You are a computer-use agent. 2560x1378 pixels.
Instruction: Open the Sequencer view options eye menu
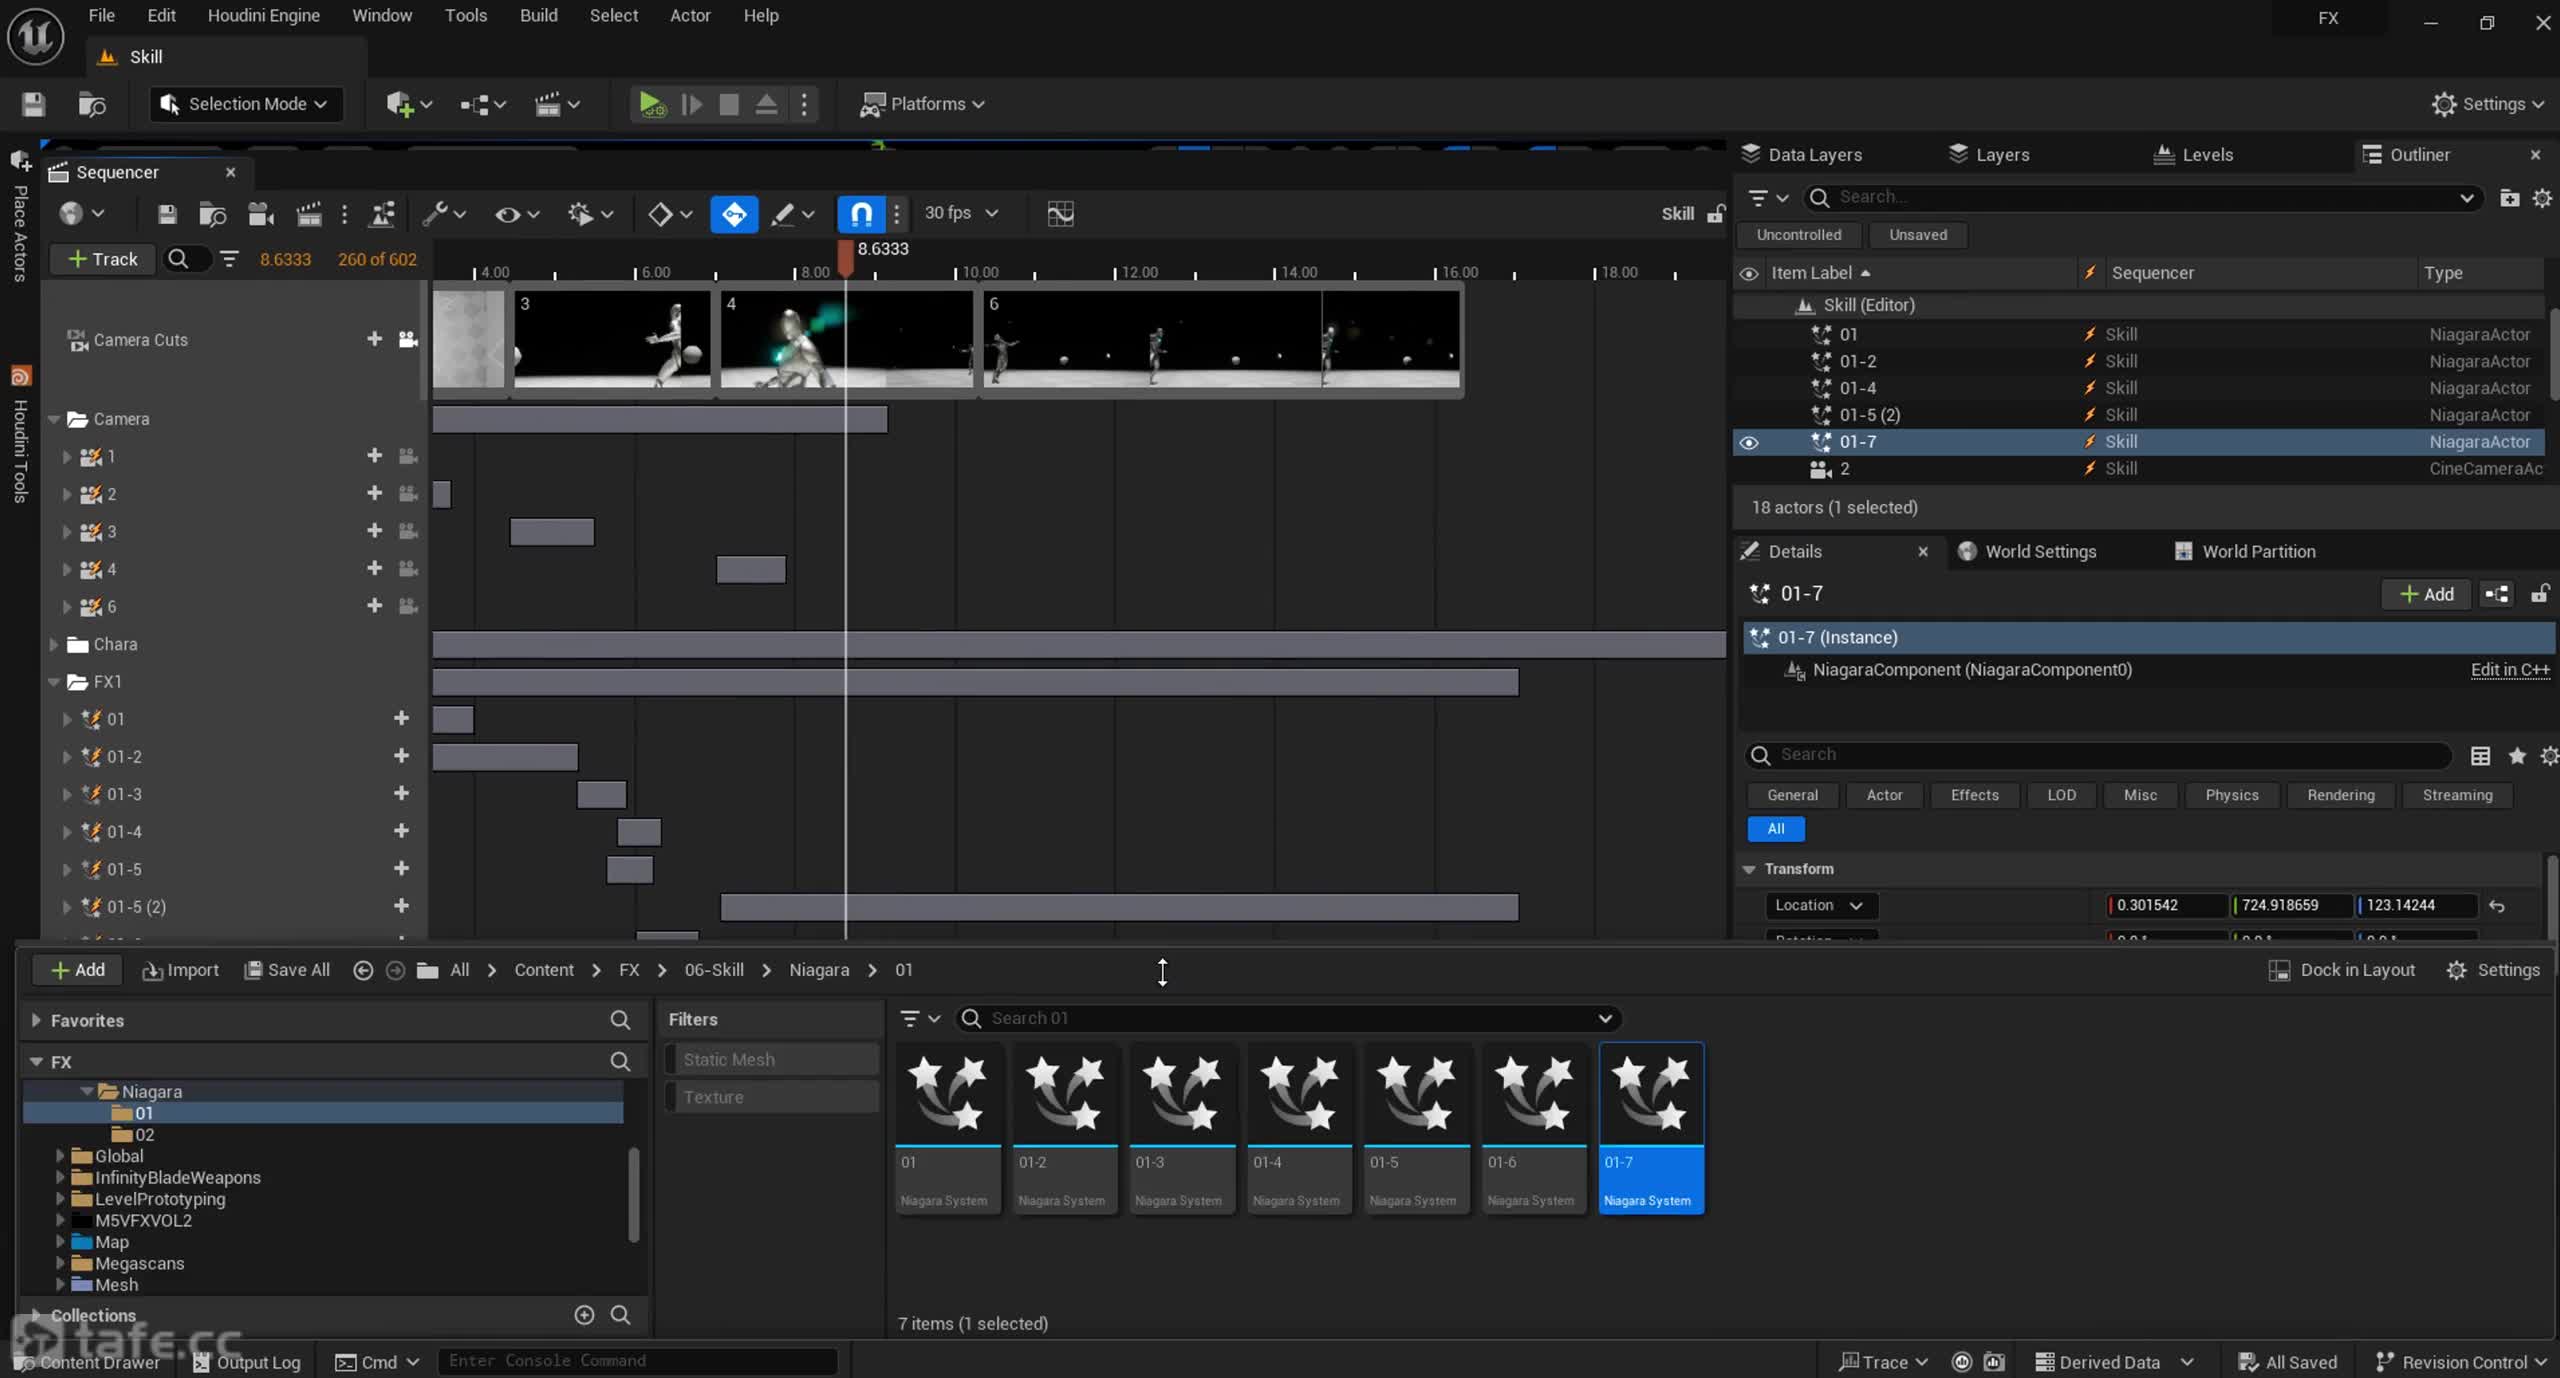(517, 214)
